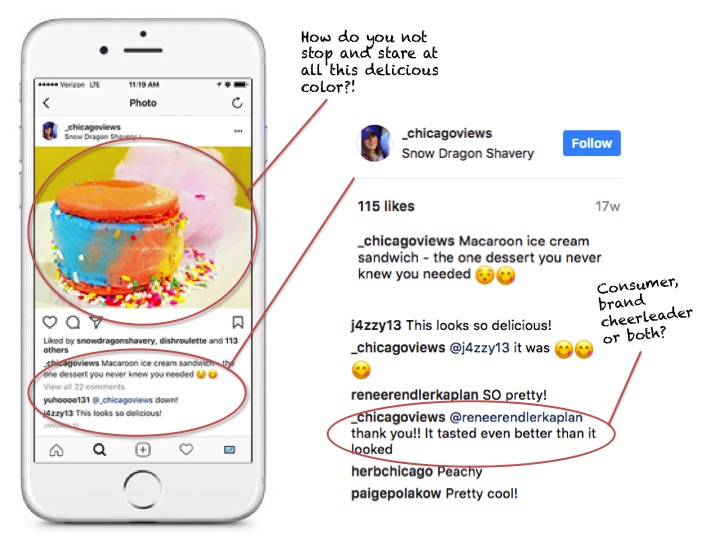Screen dimensions: 720x540
Task: Open the Search tab in bottom bar
Action: click(100, 450)
